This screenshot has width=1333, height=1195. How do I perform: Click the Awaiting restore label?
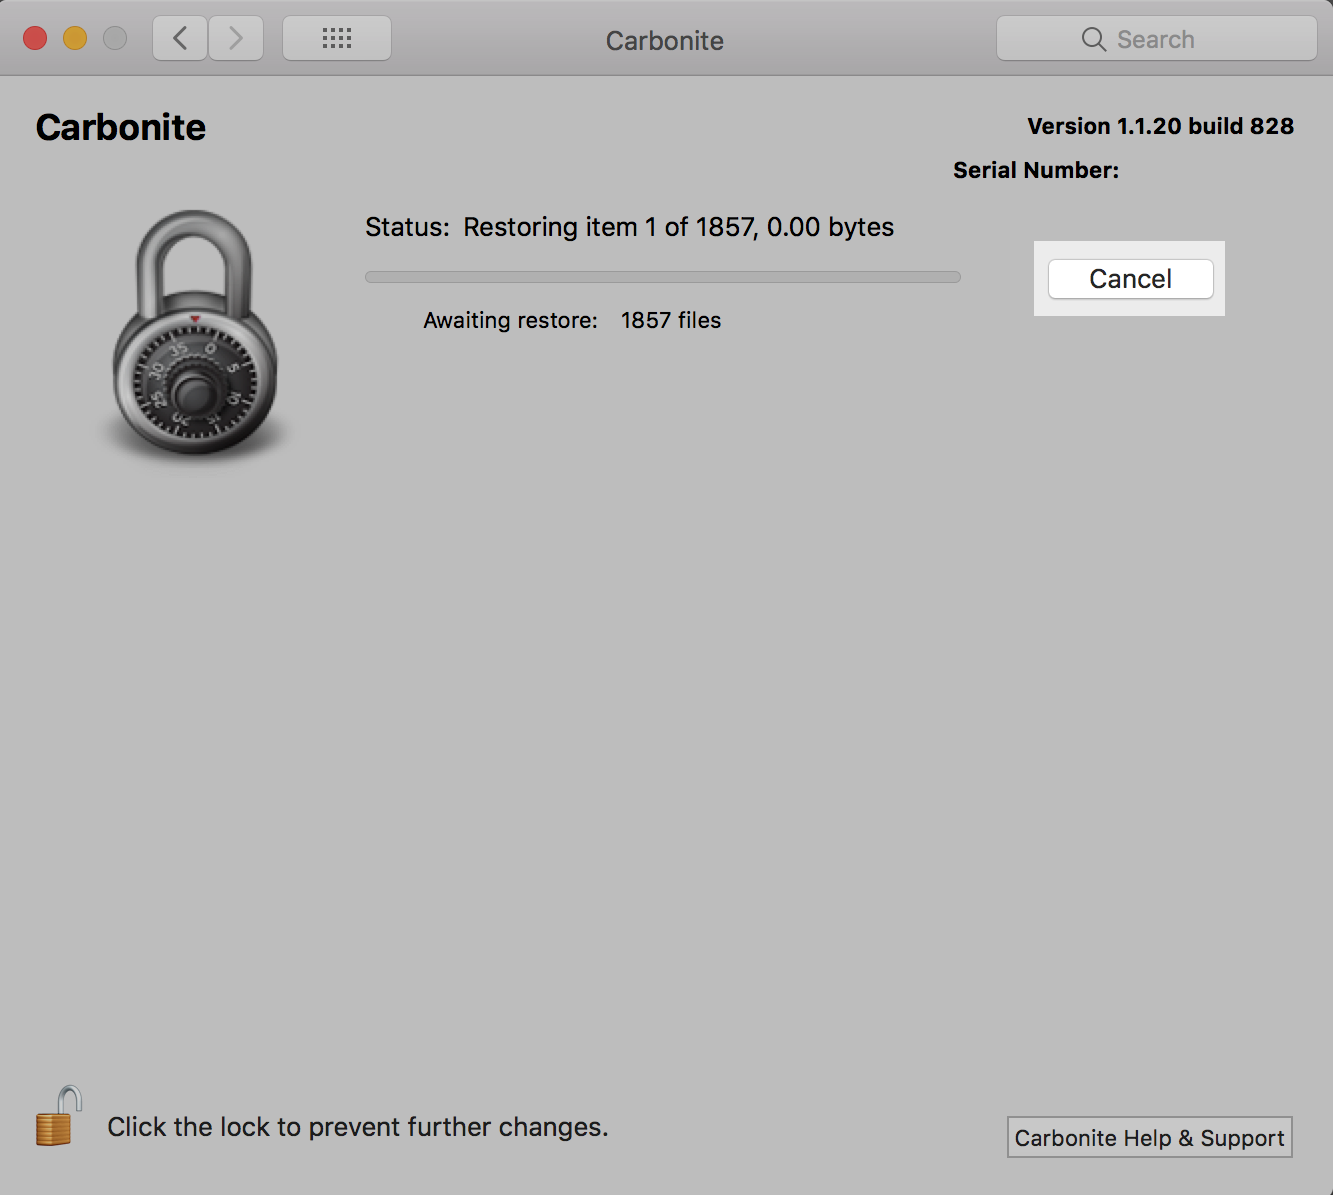pos(510,320)
